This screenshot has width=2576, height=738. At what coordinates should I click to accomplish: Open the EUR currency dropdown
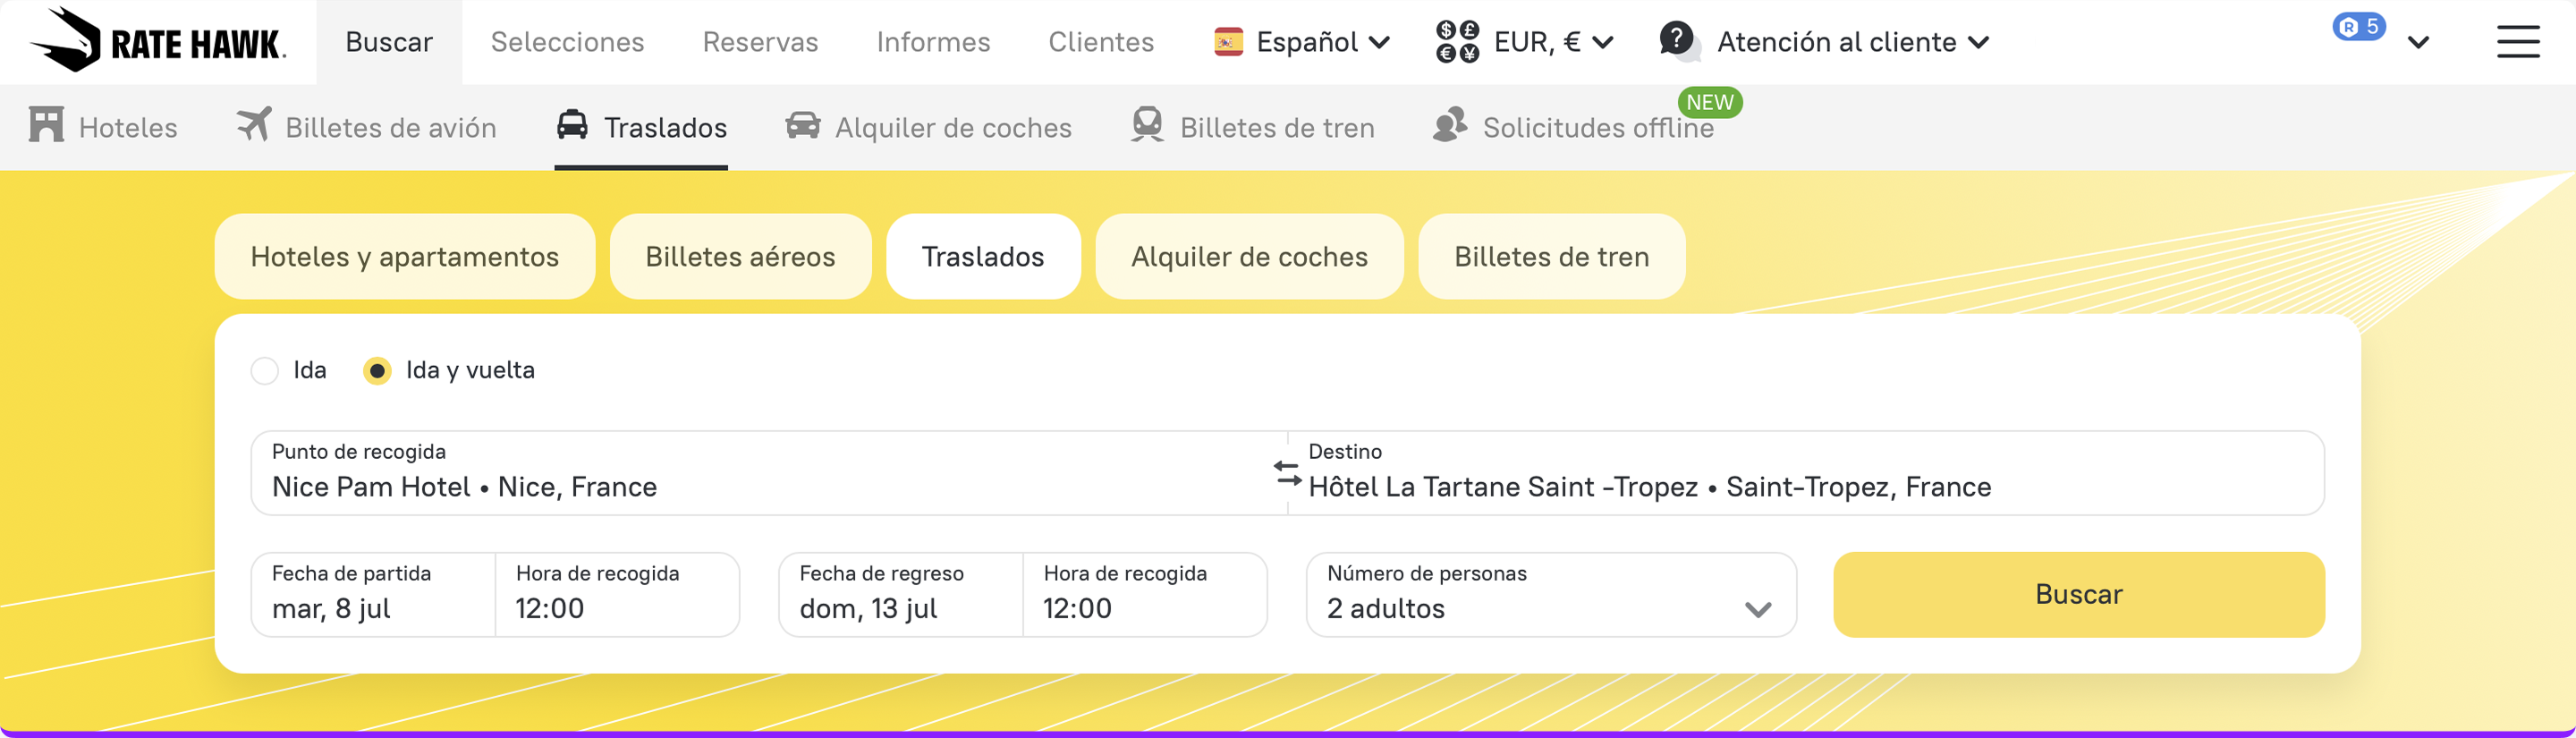(x=1525, y=42)
